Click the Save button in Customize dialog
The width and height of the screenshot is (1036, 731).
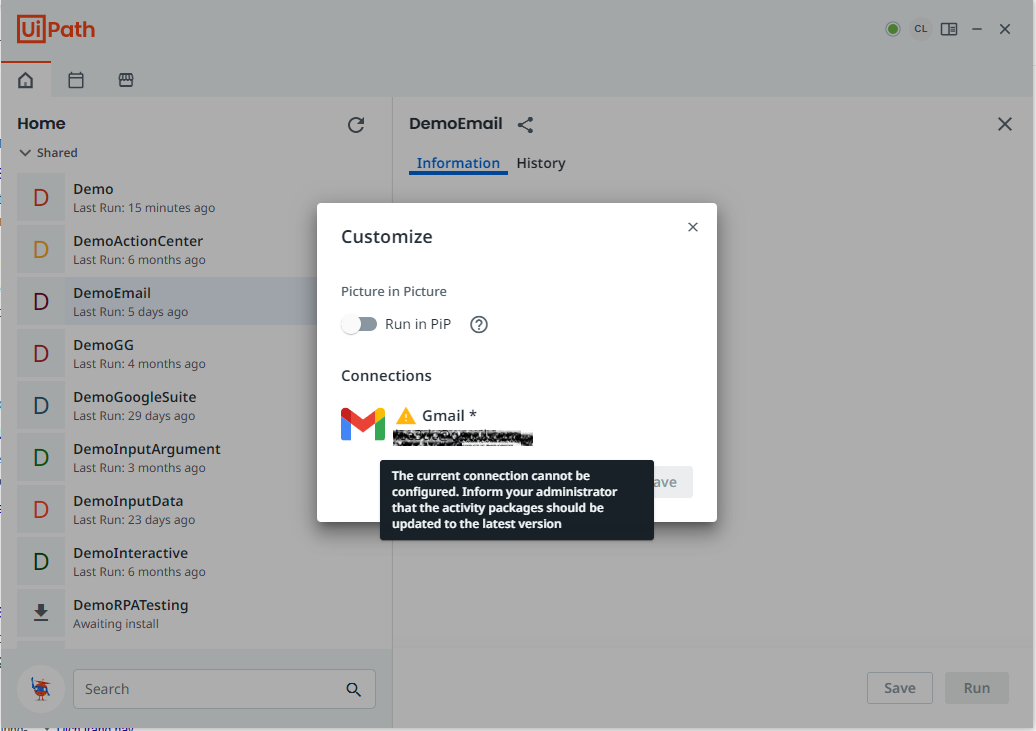673,482
